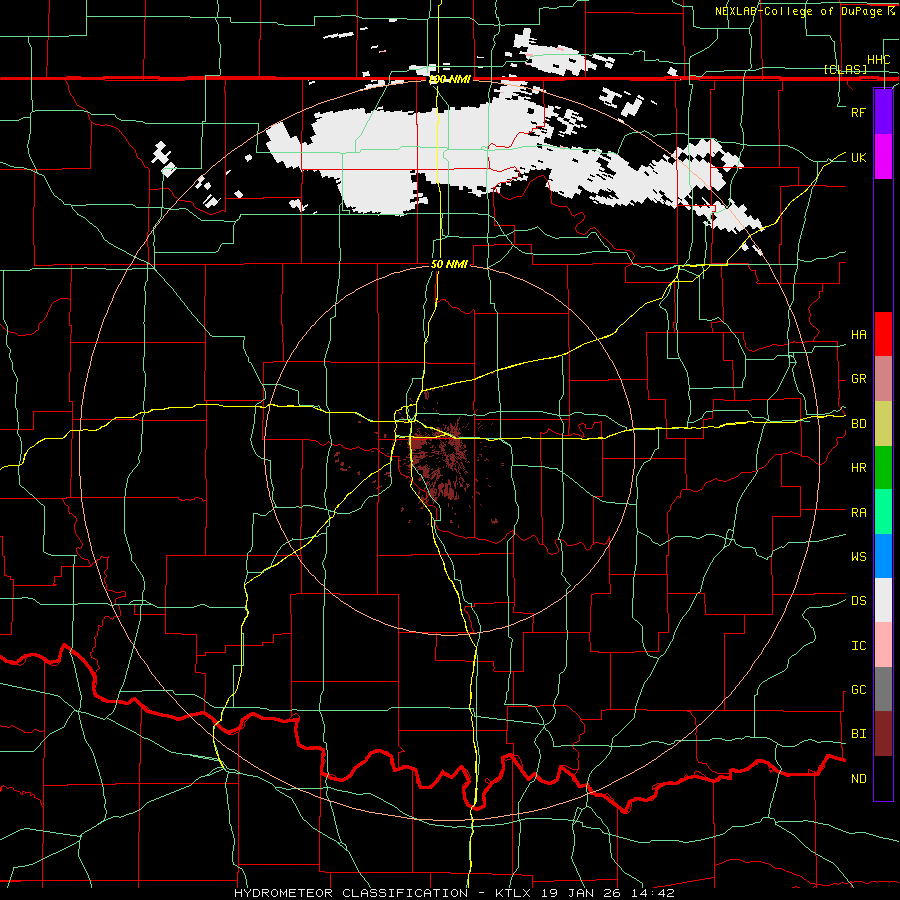Click the DS white legend swatch
The width and height of the screenshot is (900, 900).
coord(883,600)
